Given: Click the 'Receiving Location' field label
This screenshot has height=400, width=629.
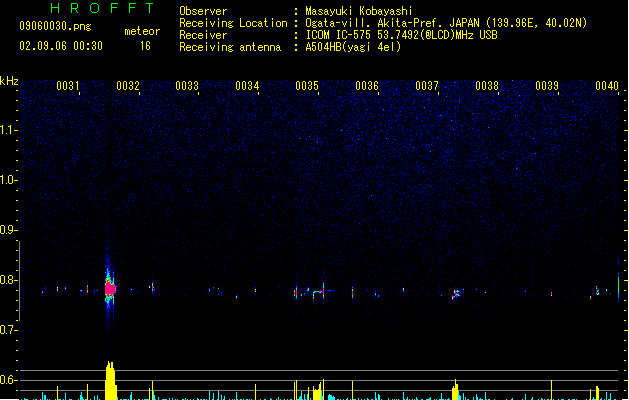Looking at the screenshot, I should (x=233, y=23).
